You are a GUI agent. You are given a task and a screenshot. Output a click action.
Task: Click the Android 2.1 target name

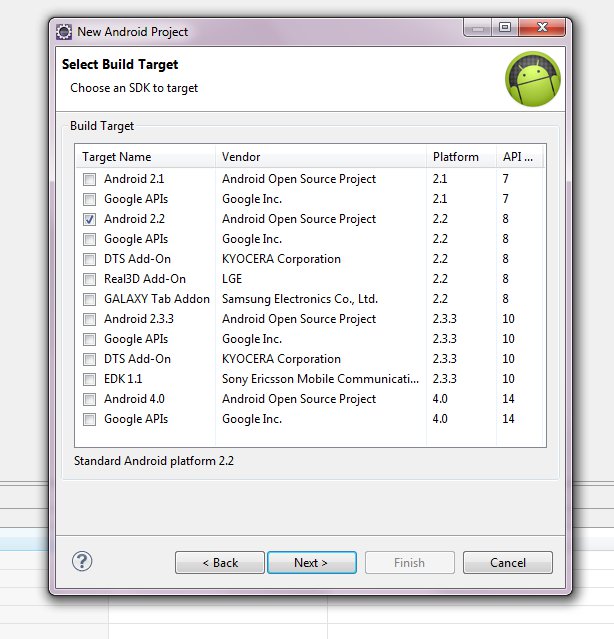tap(134, 179)
